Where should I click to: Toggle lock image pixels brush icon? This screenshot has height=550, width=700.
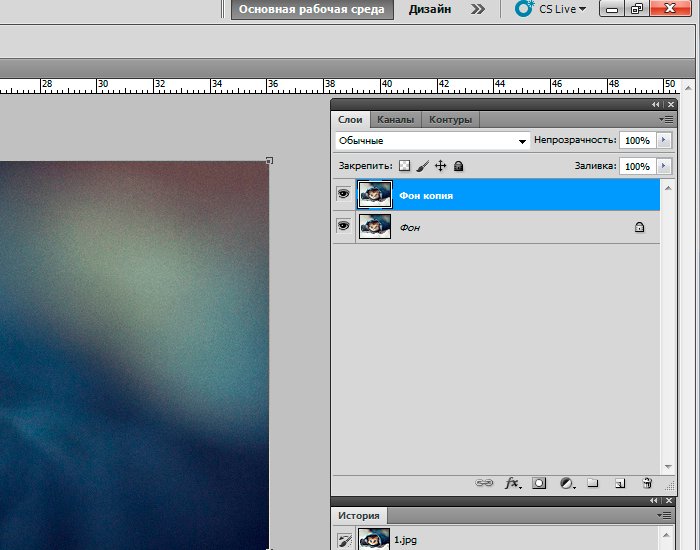[x=422, y=166]
